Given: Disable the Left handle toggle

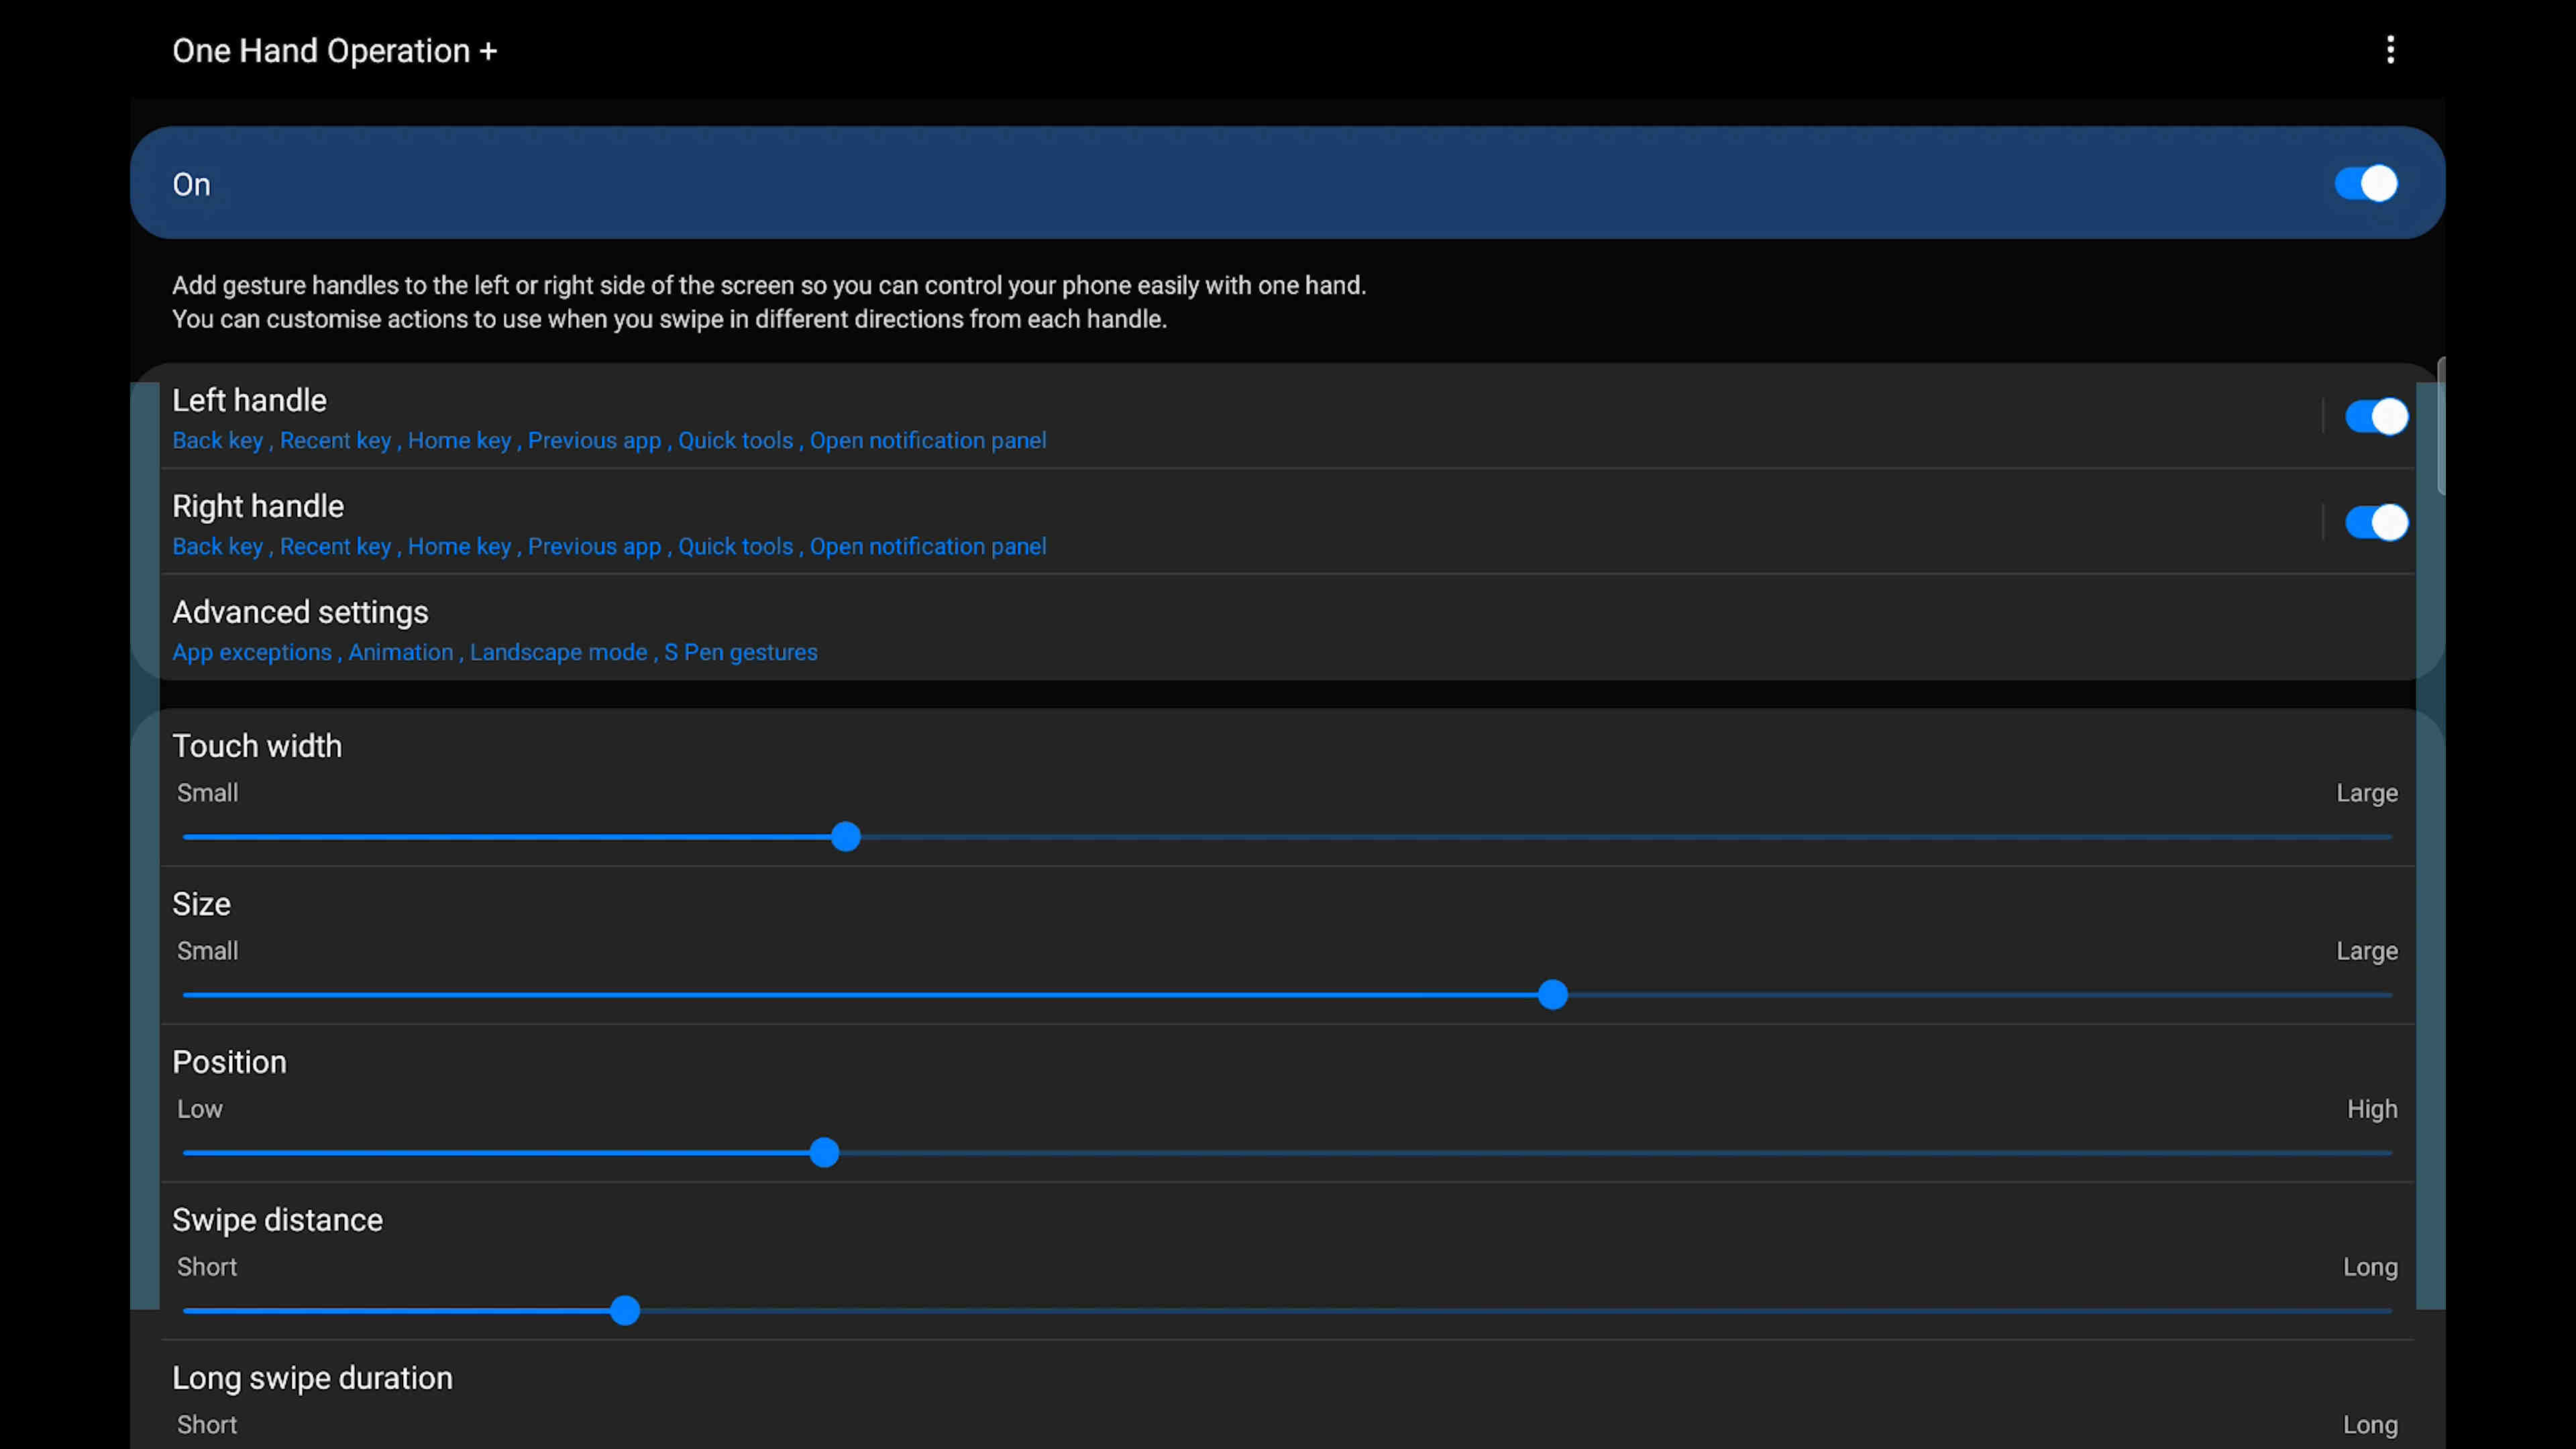Looking at the screenshot, I should pyautogui.click(x=2376, y=417).
